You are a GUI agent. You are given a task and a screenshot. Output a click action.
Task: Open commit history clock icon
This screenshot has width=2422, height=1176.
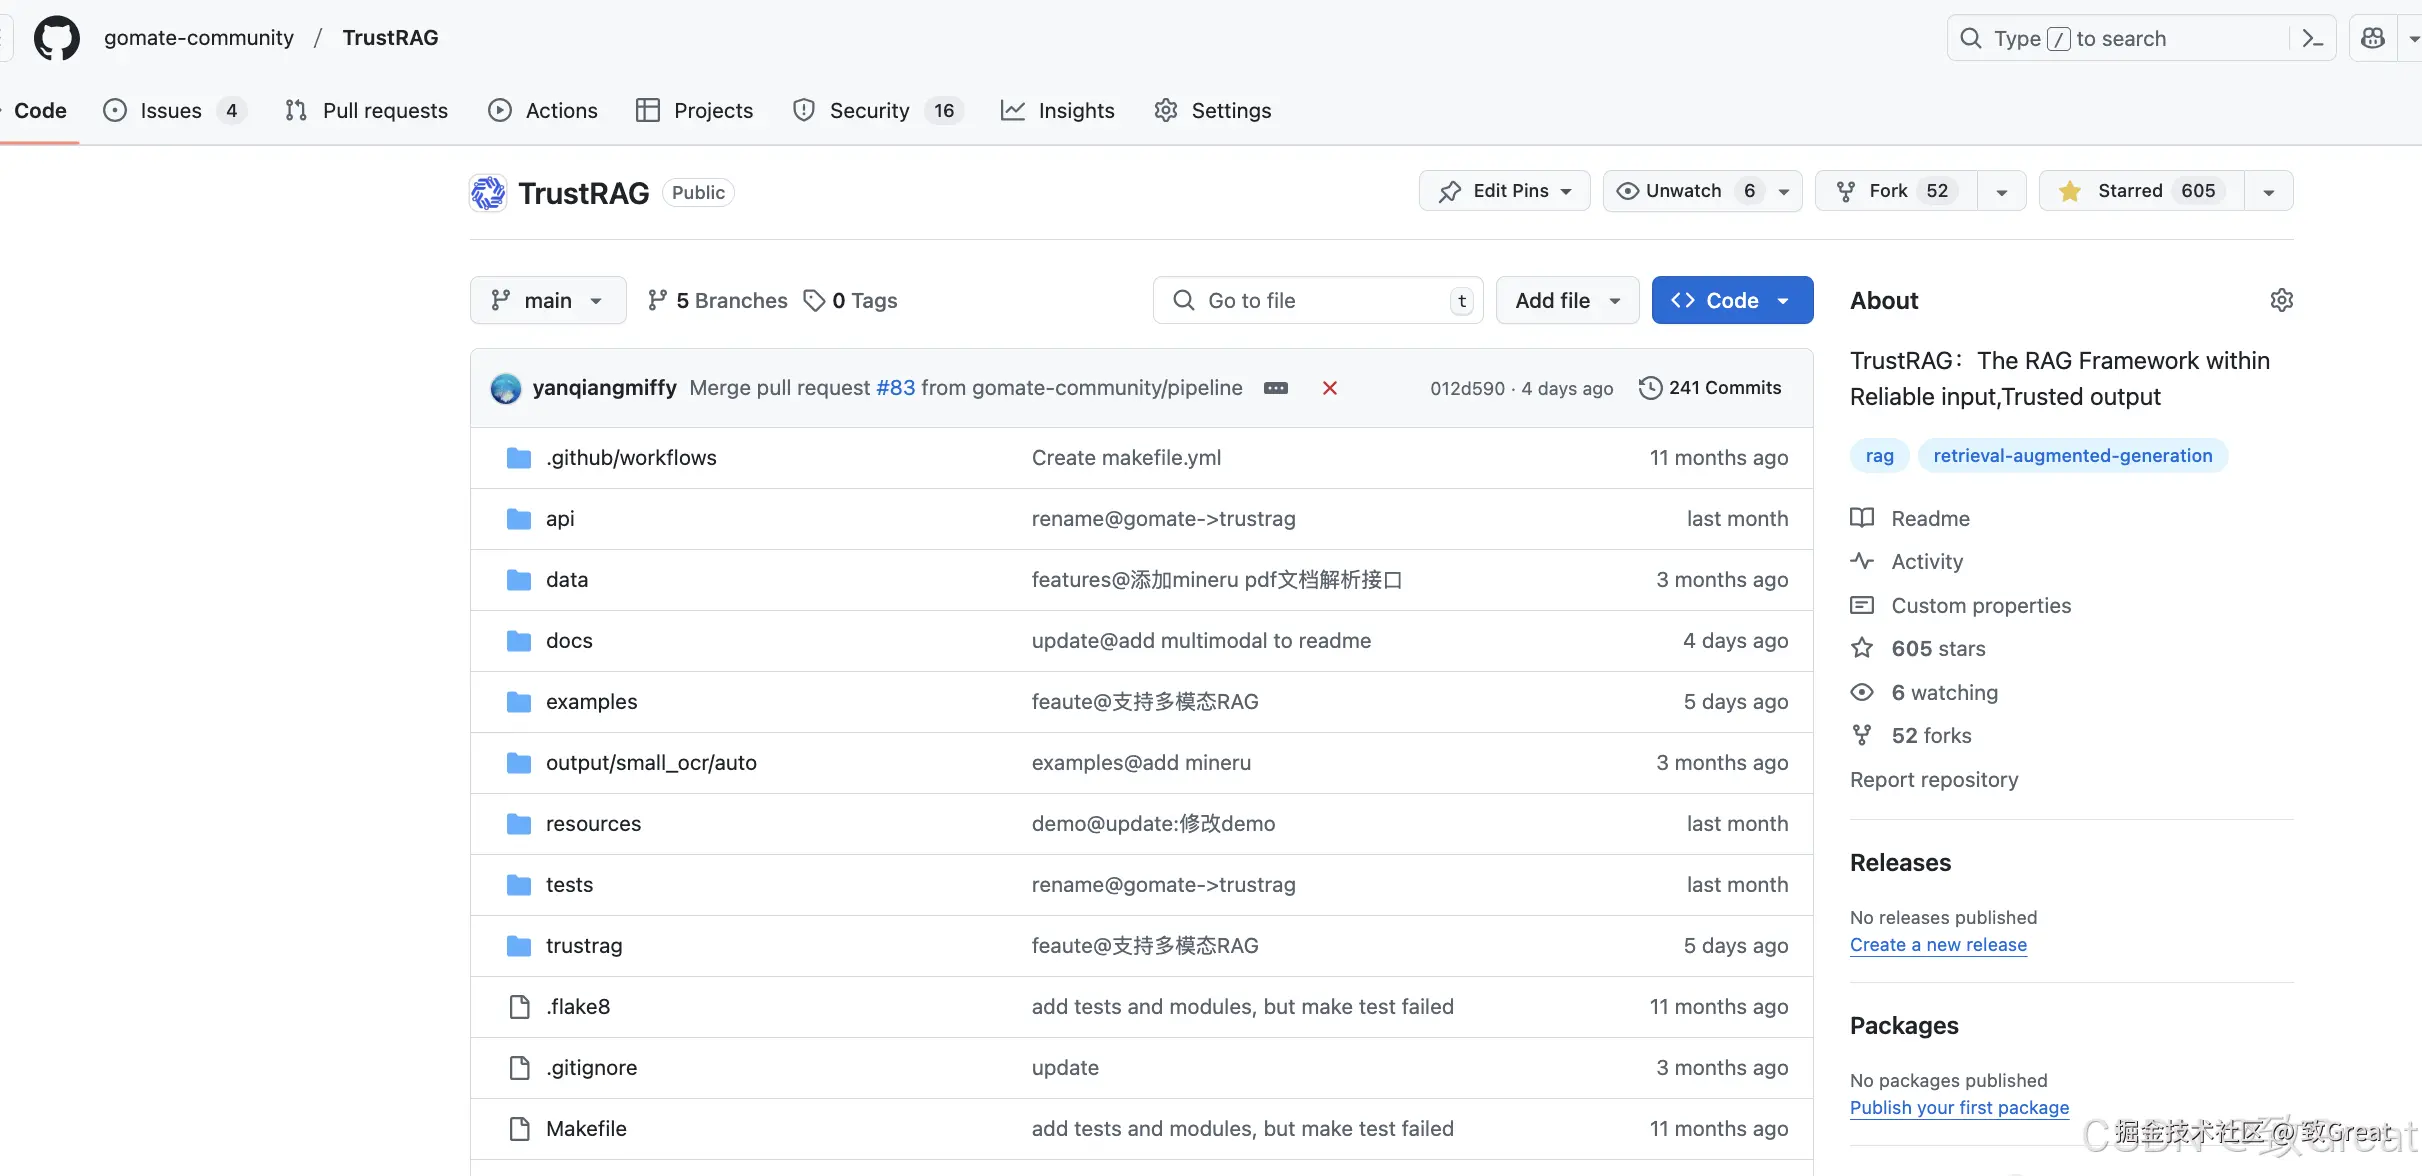pos(1650,388)
